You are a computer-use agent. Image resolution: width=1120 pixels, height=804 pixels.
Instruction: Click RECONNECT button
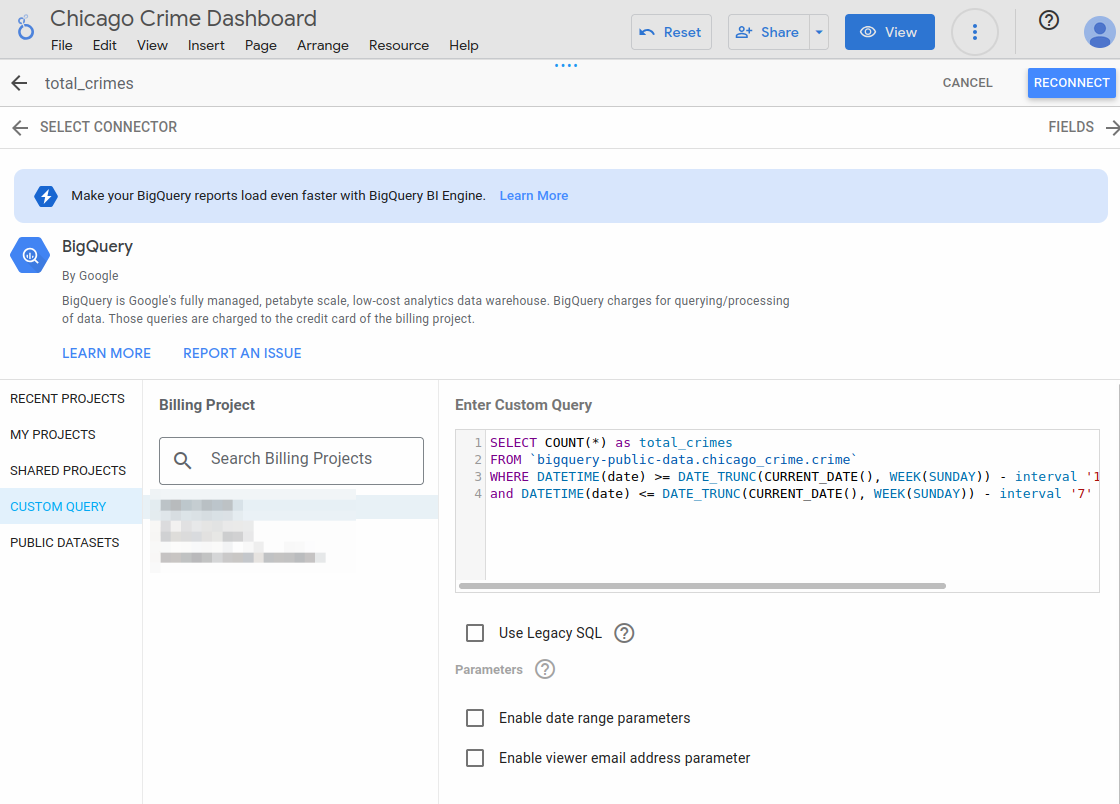click(1071, 83)
